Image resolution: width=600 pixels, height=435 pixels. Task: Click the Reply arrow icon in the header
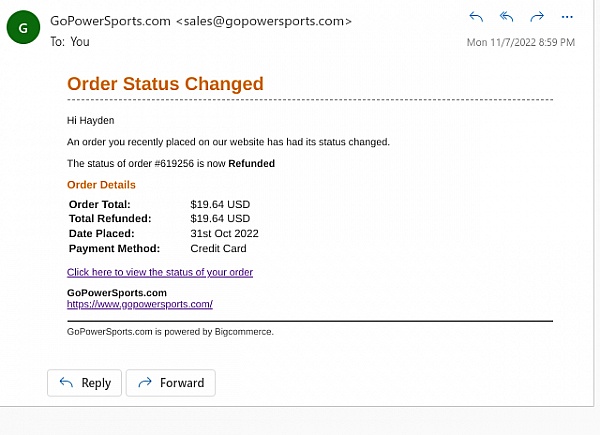[476, 17]
